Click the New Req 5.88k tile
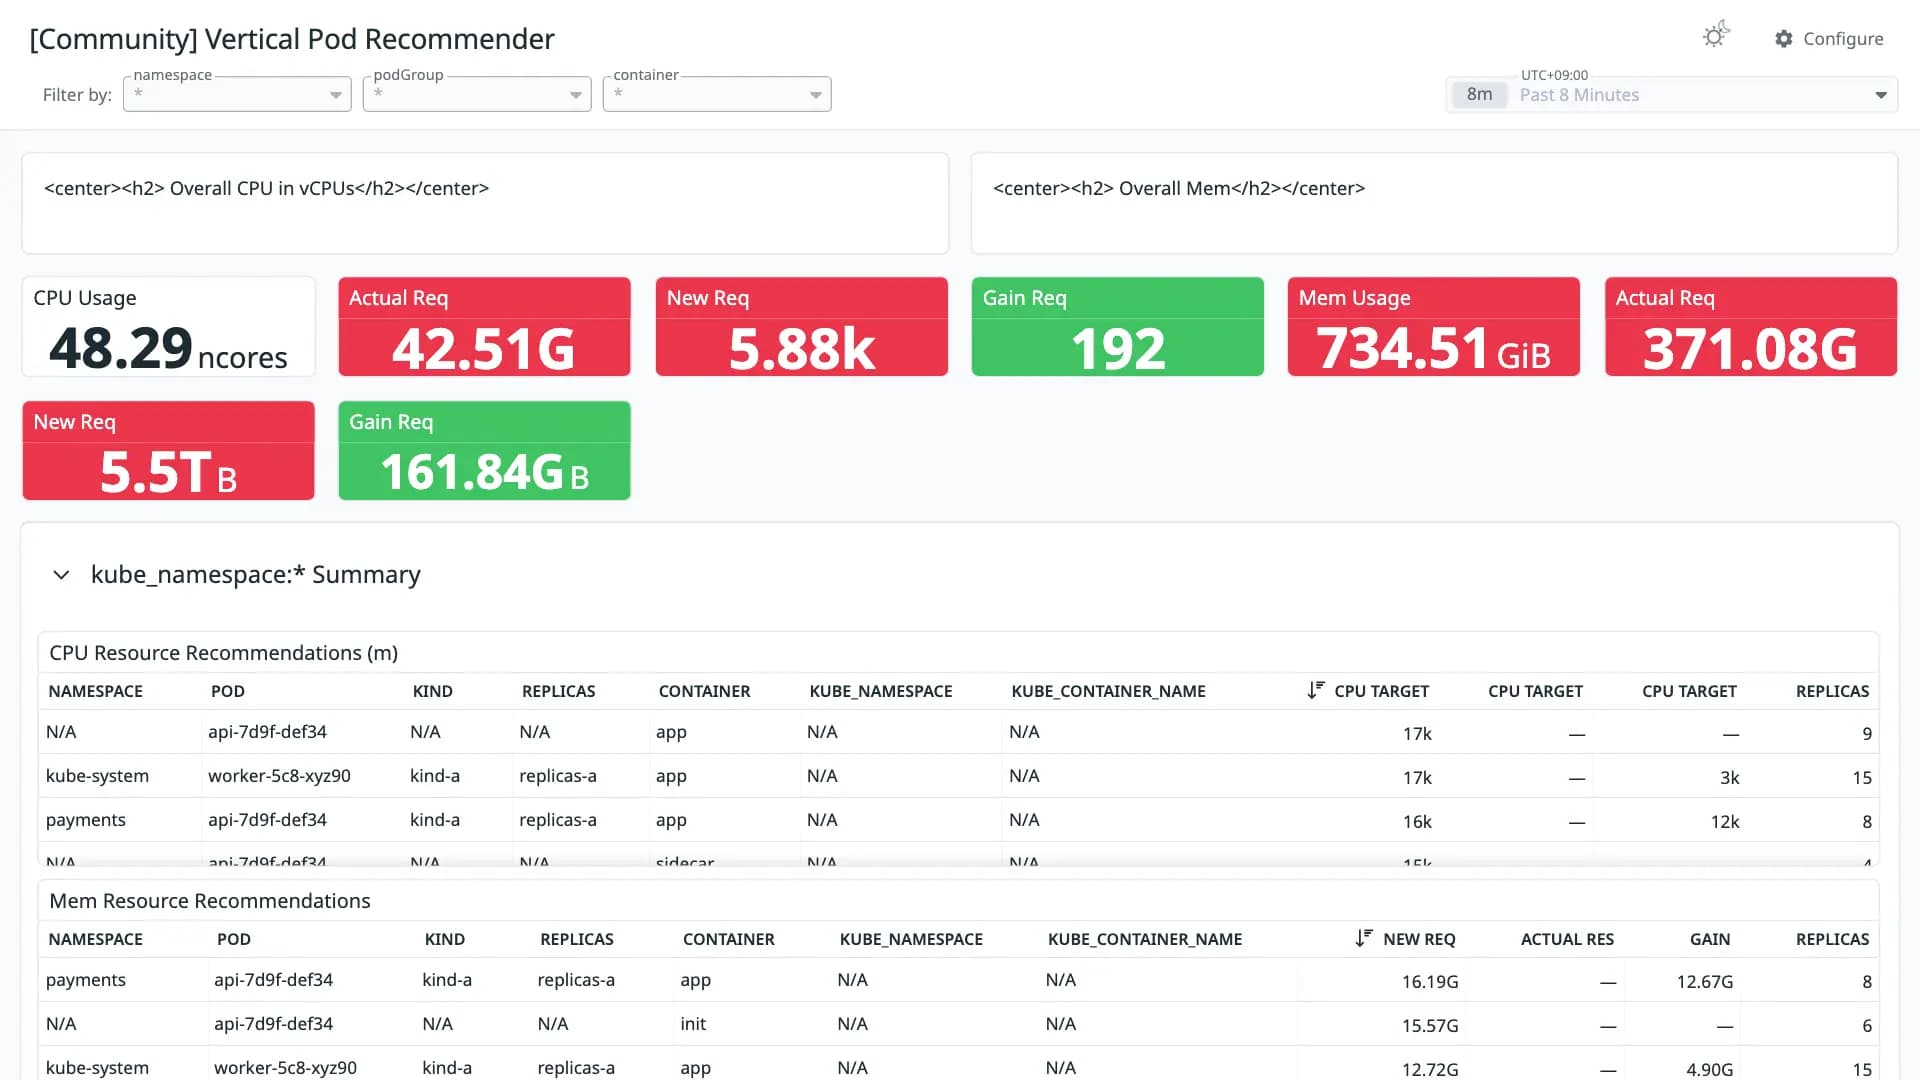Screen dimensions: 1920x1080 pos(801,326)
